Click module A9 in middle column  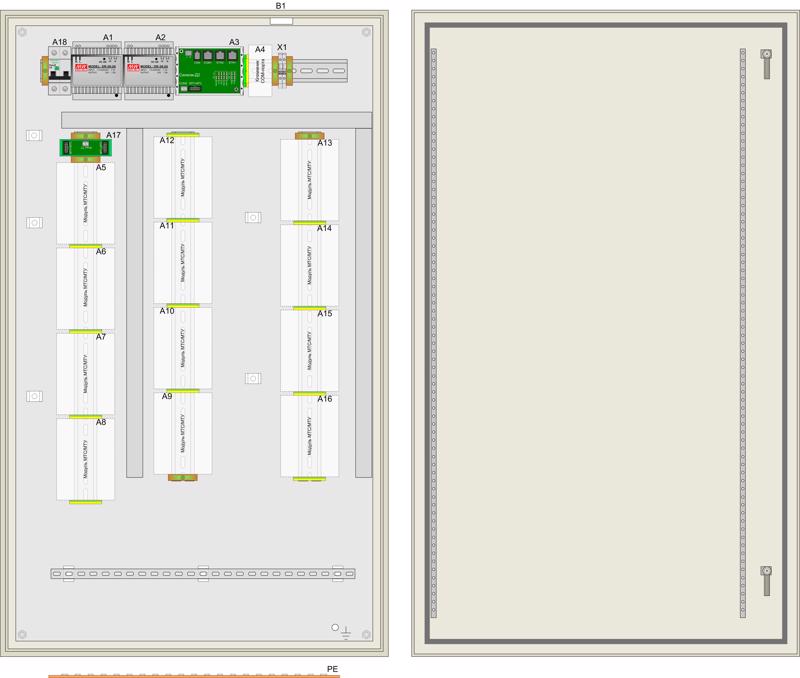pyautogui.click(x=182, y=435)
